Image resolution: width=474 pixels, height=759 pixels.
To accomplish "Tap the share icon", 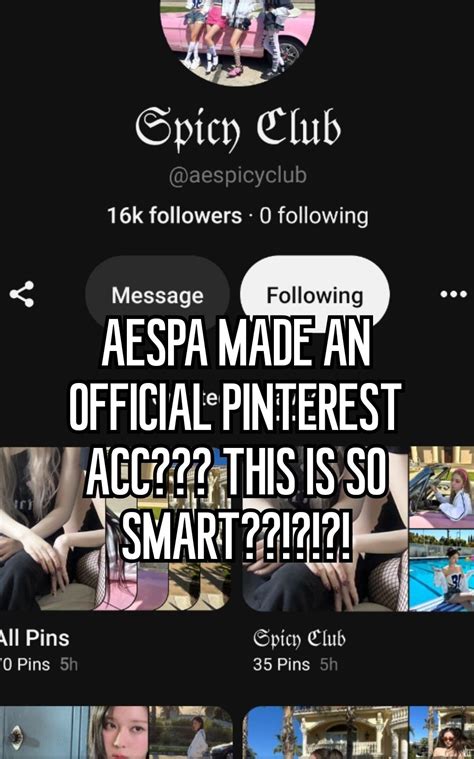I will coord(22,294).
